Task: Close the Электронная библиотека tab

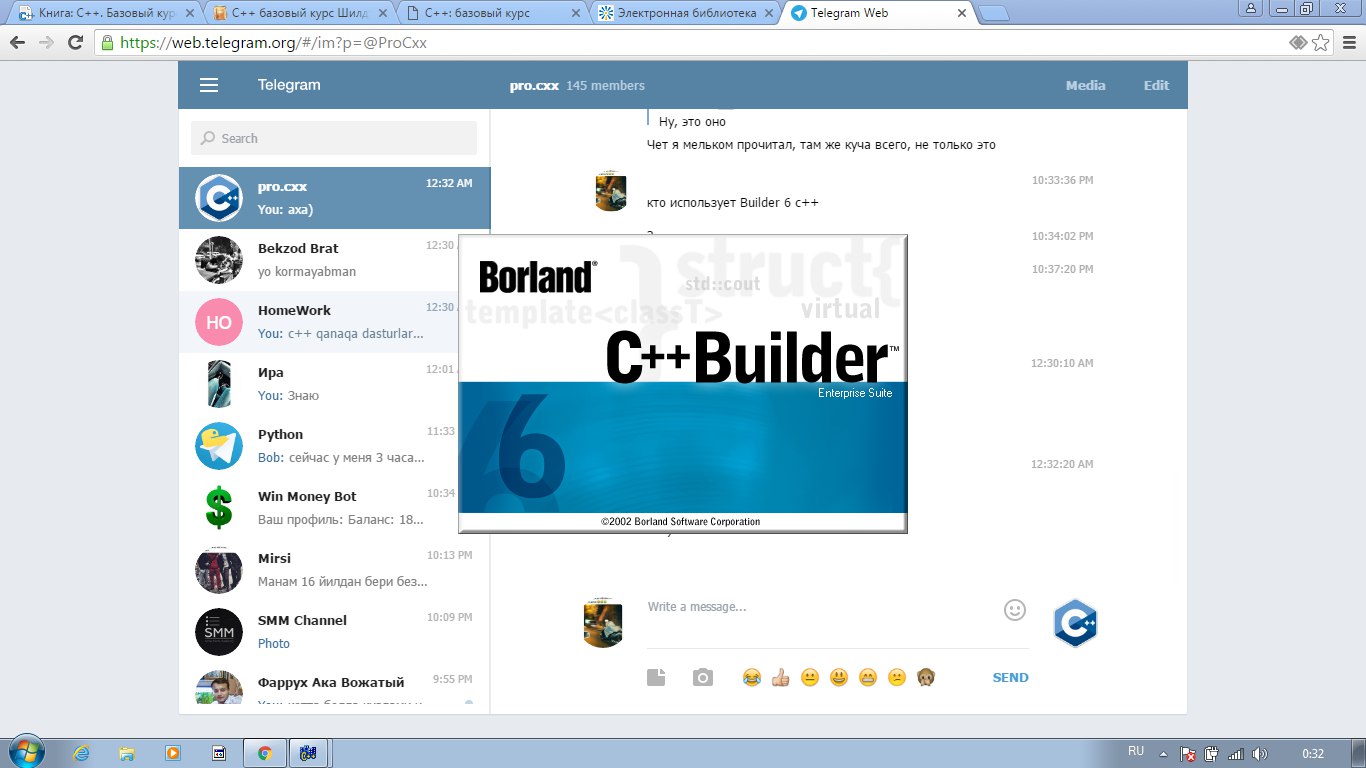Action: (x=767, y=14)
